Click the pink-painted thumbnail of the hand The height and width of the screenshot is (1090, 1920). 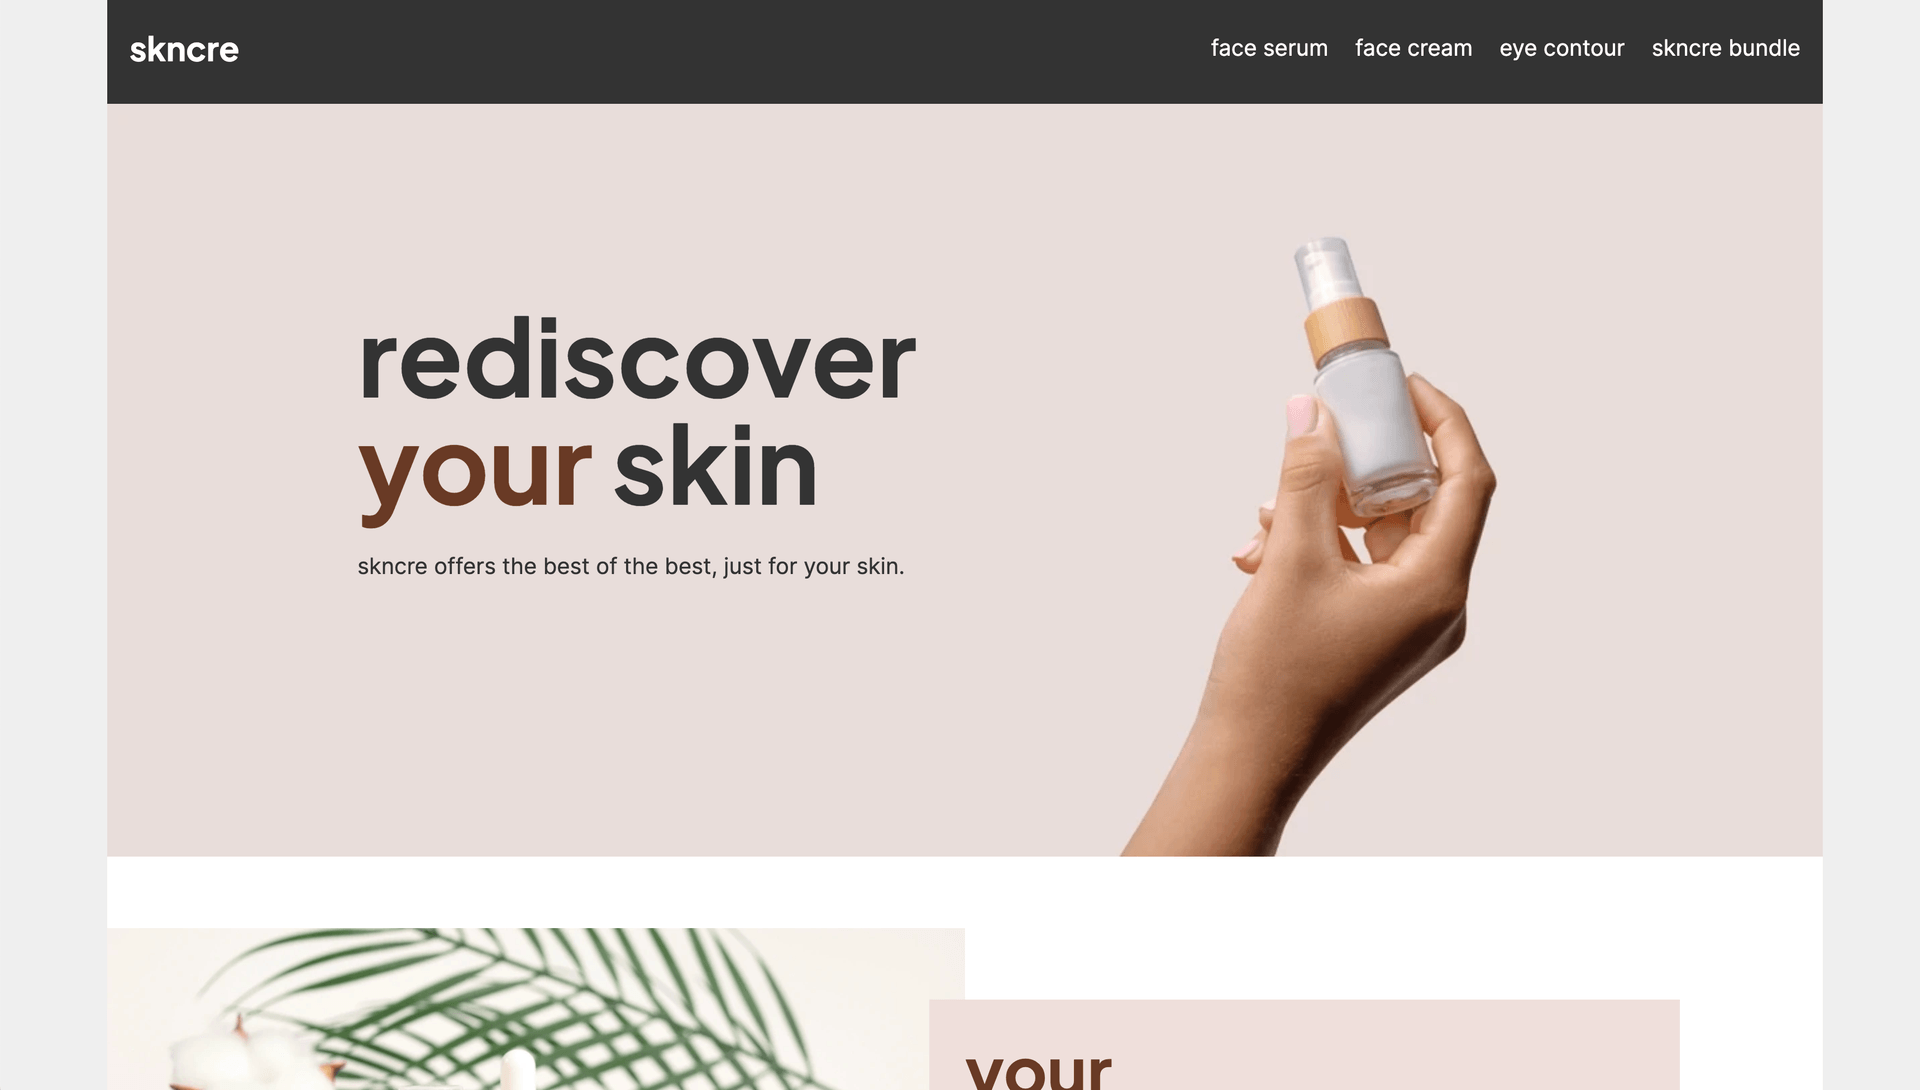coord(1301,416)
